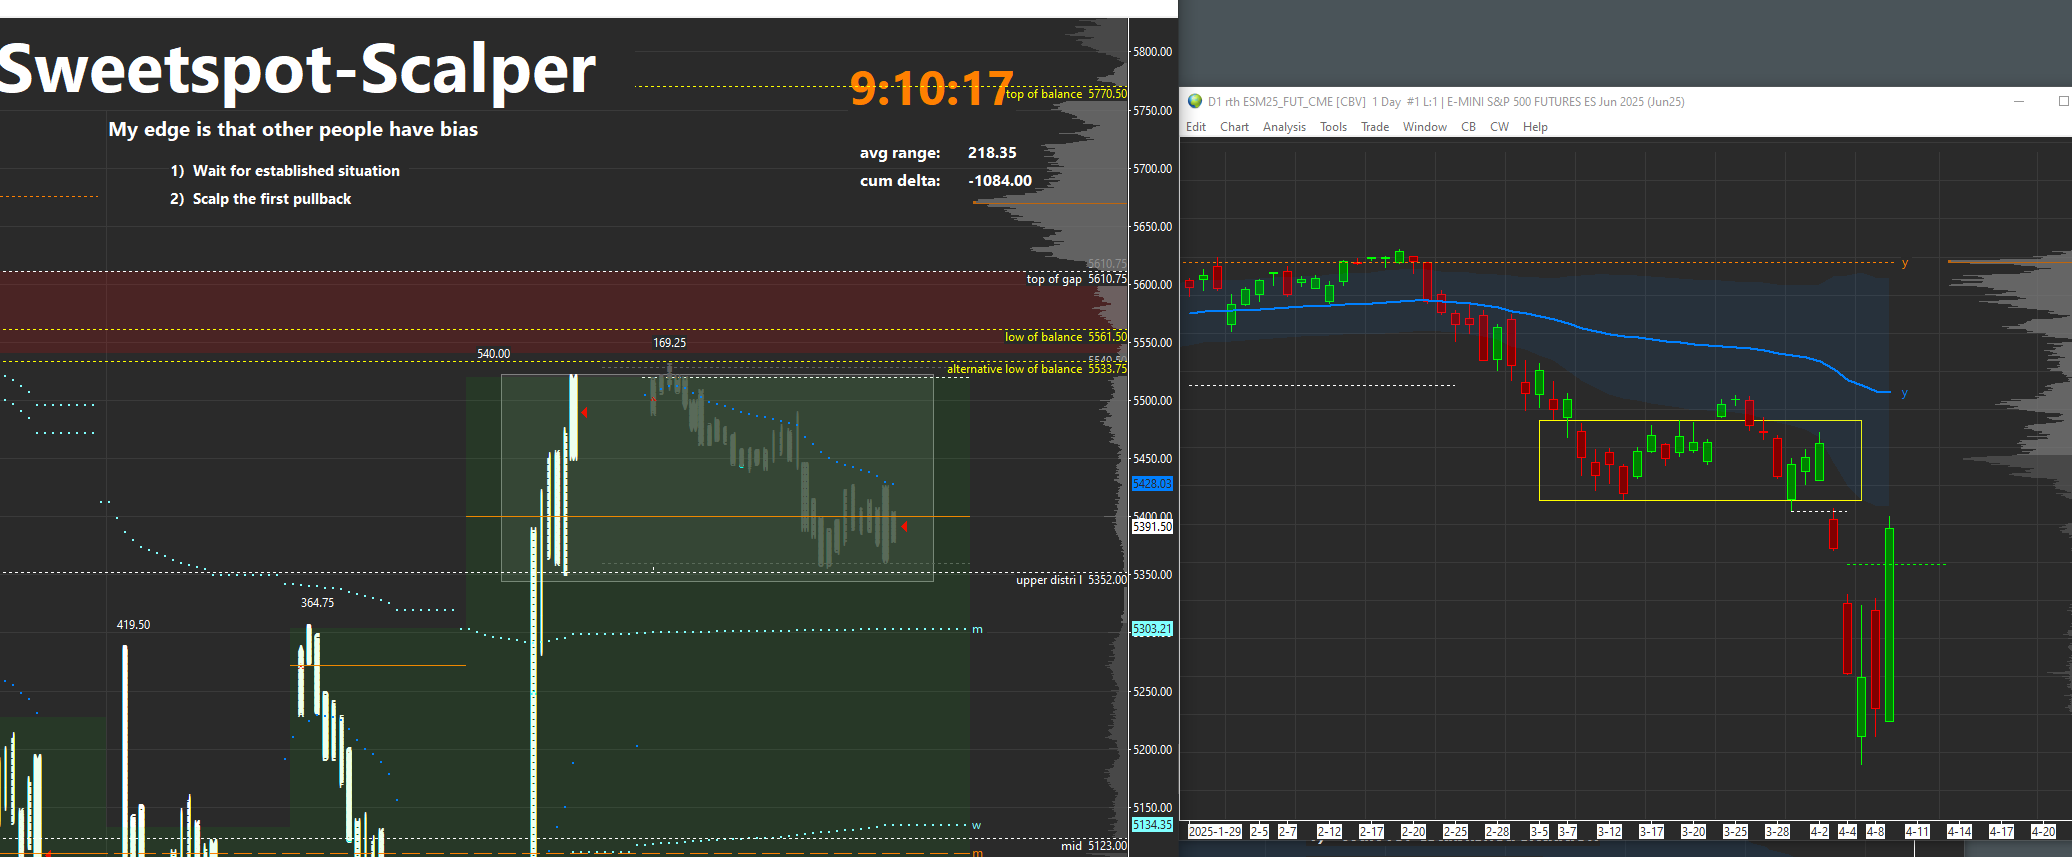Click the 5134.35 price marker
Viewport: 2072px width, 857px height.
[1152, 825]
